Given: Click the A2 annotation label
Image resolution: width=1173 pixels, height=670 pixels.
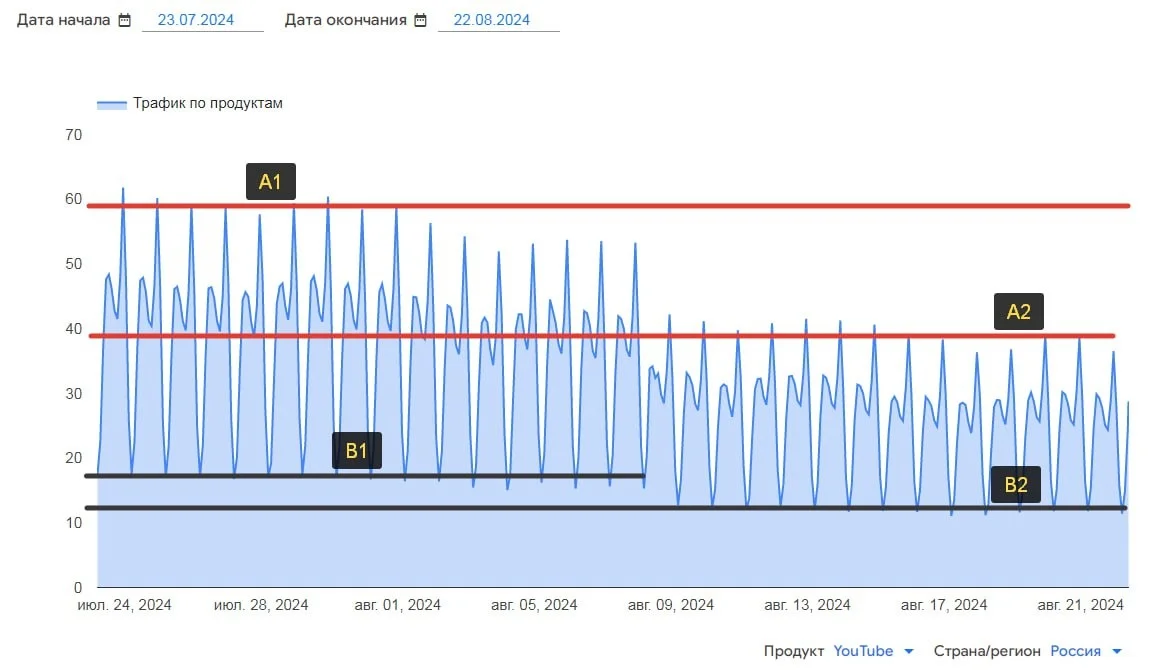Looking at the screenshot, I should (1018, 312).
